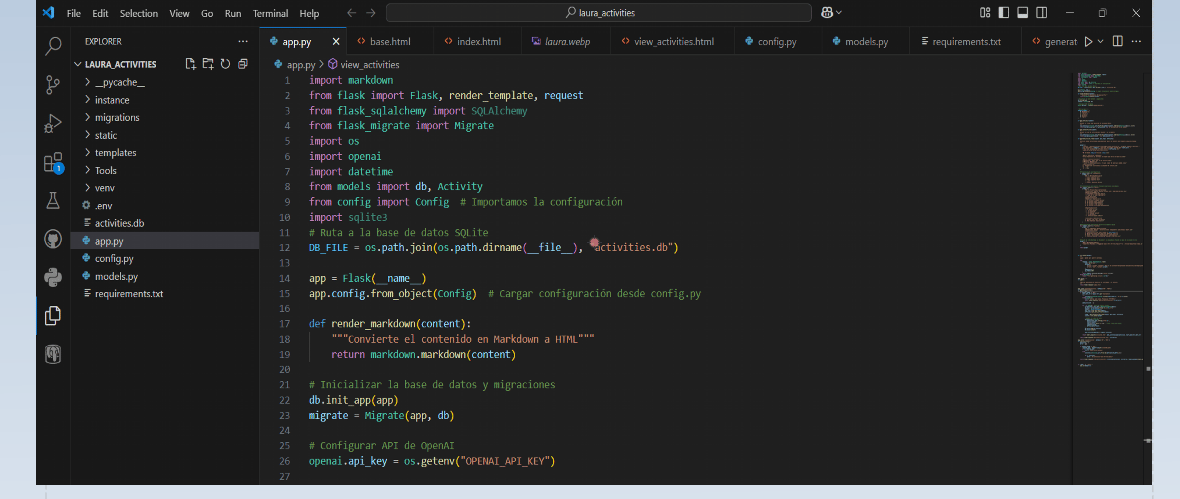Screen dimensions: 1180x499
Task: Open the Extensions view with badge
Action: 53,162
